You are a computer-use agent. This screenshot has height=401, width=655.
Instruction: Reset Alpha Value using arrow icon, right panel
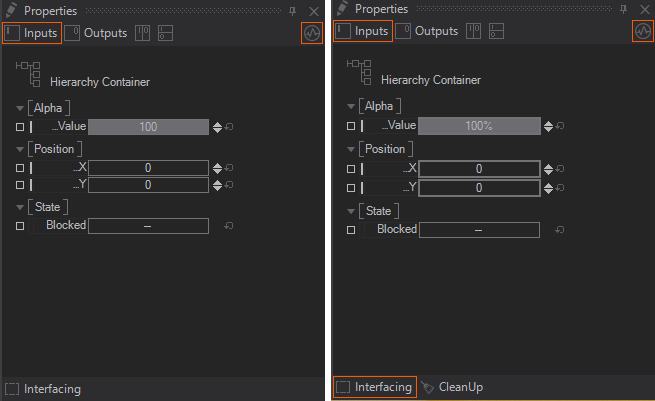(x=560, y=126)
